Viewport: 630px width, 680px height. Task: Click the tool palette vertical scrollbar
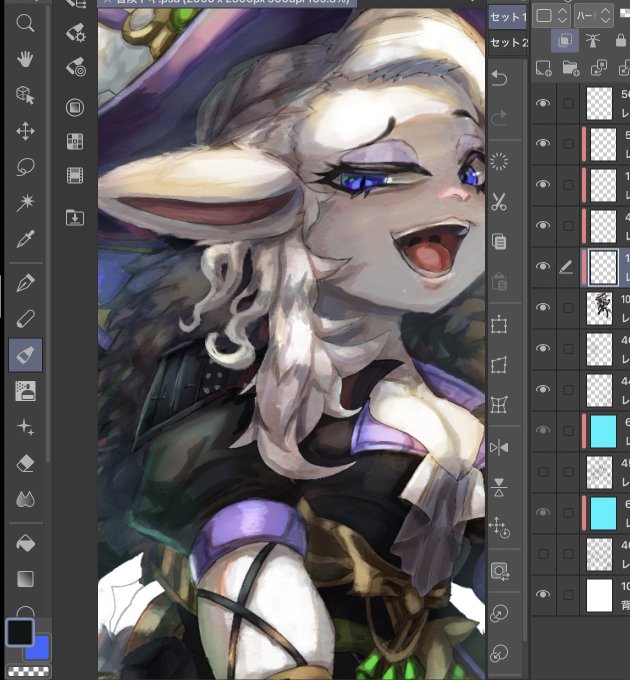click(48, 234)
